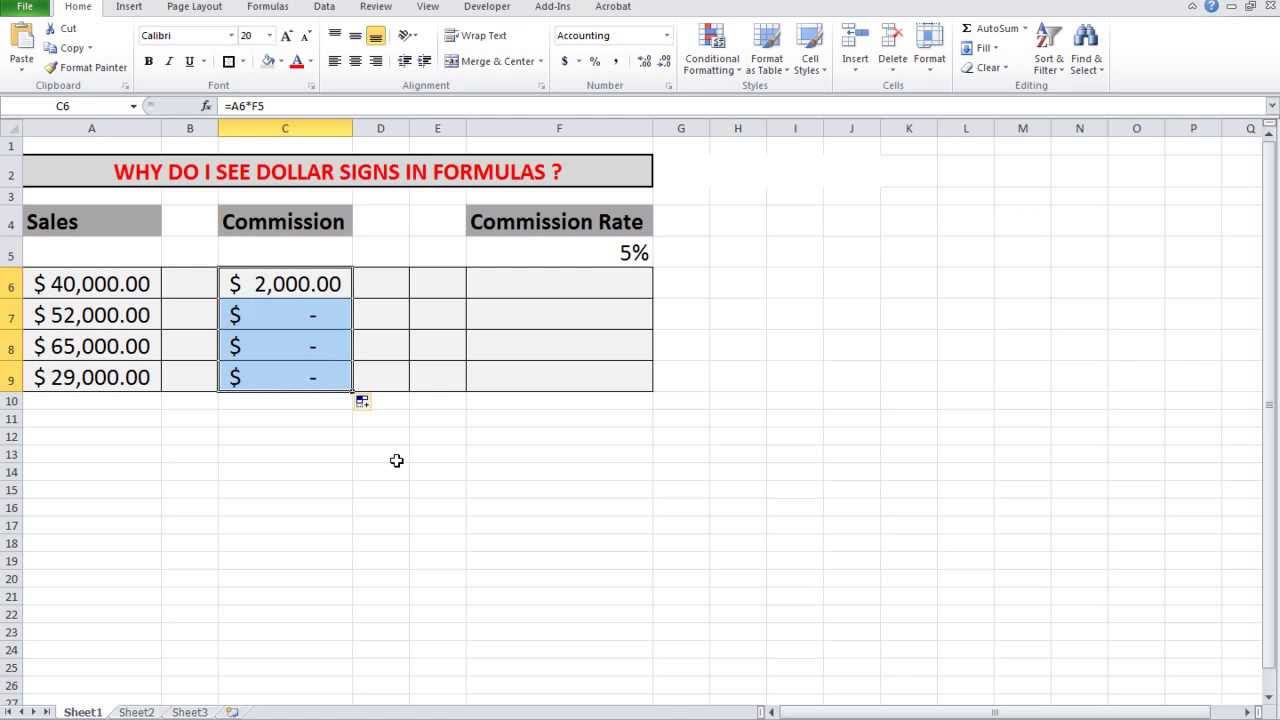Viewport: 1280px width, 720px height.
Task: Toggle Italic formatting
Action: 169,61
